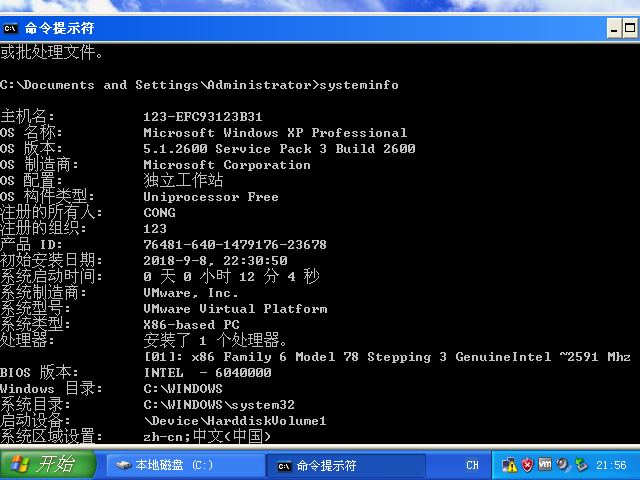Click the 主机名 label
The image size is (640, 480).
point(27,116)
